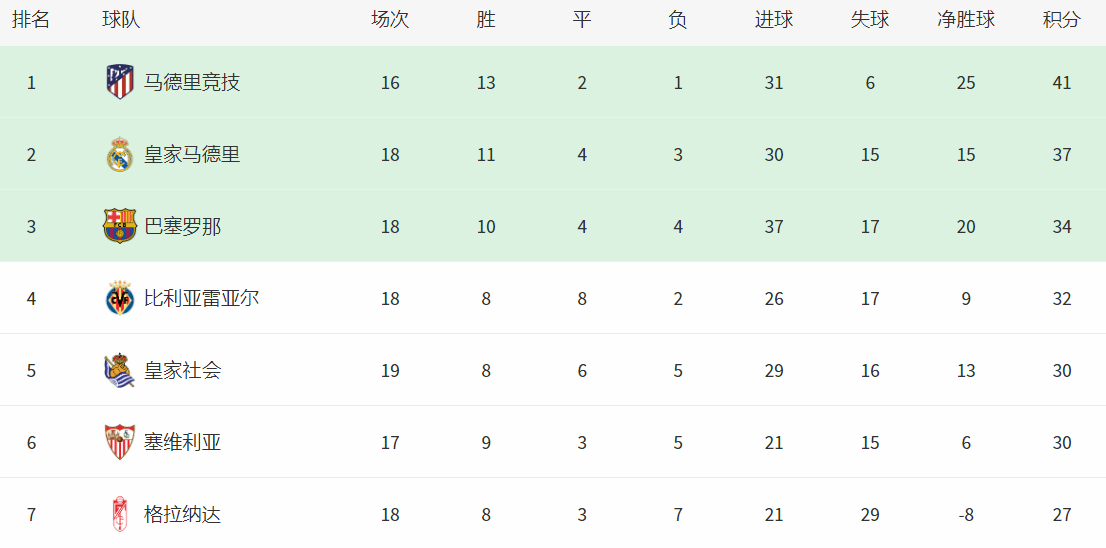This screenshot has height=548, width=1106.
Task: Click Atlético Madrid's 41 points cell
Action: pos(1061,83)
